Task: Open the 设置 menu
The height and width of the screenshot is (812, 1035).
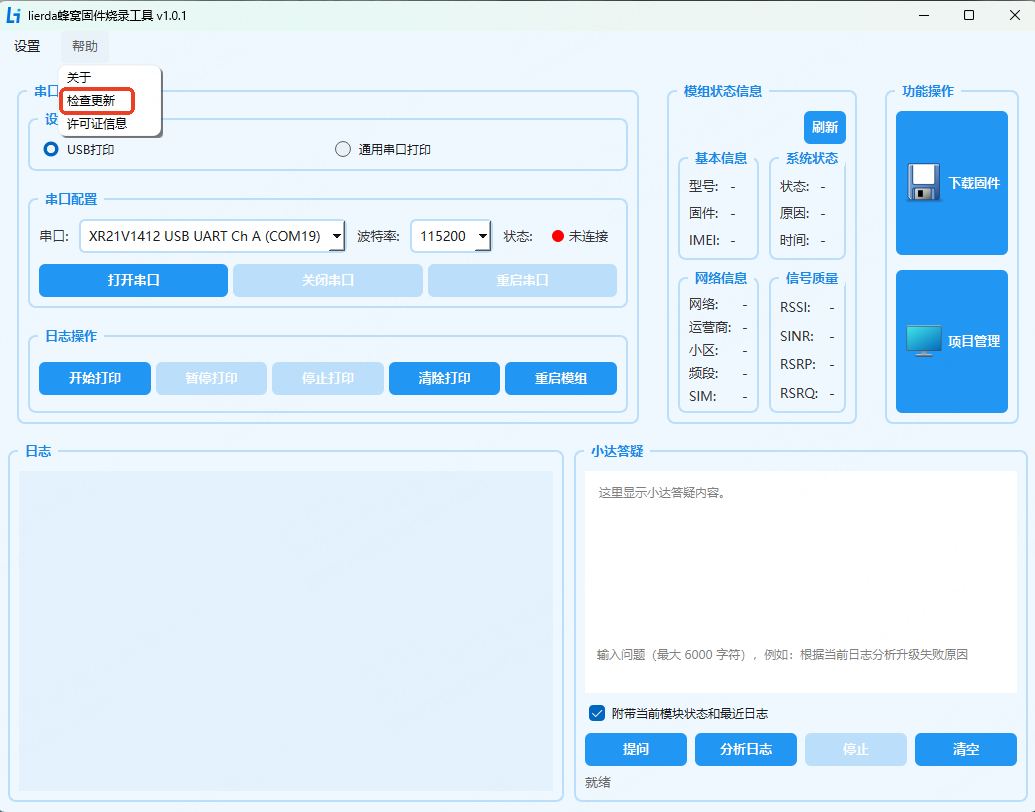Action: [27, 46]
